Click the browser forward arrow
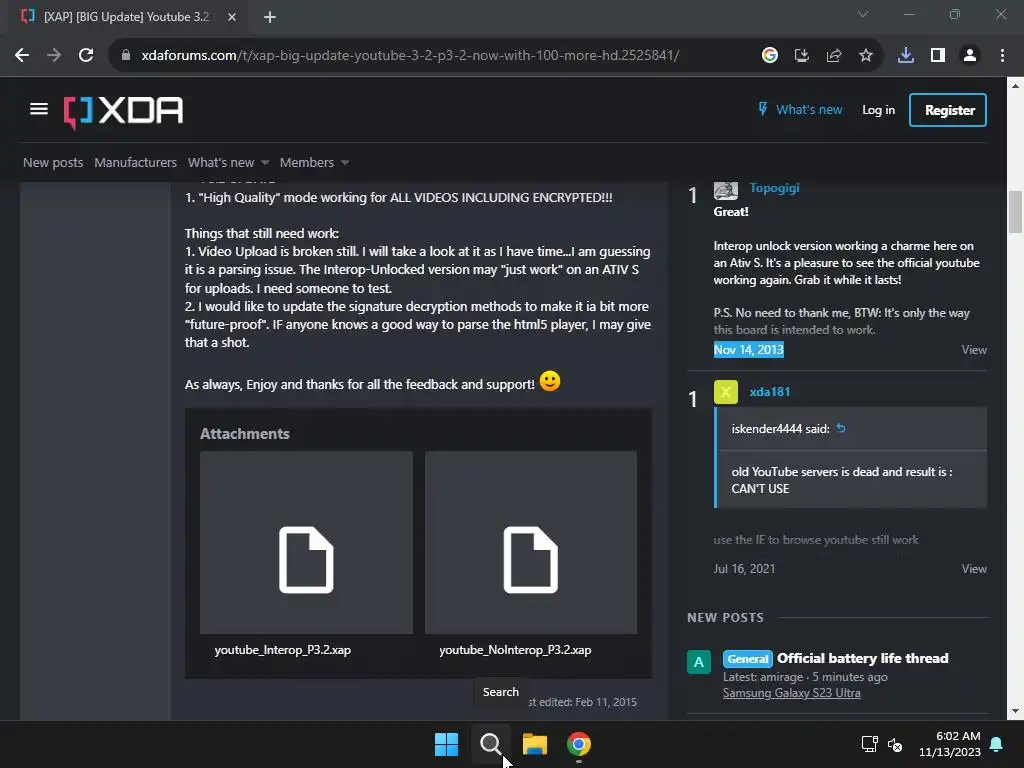The image size is (1024, 768). tap(54, 56)
